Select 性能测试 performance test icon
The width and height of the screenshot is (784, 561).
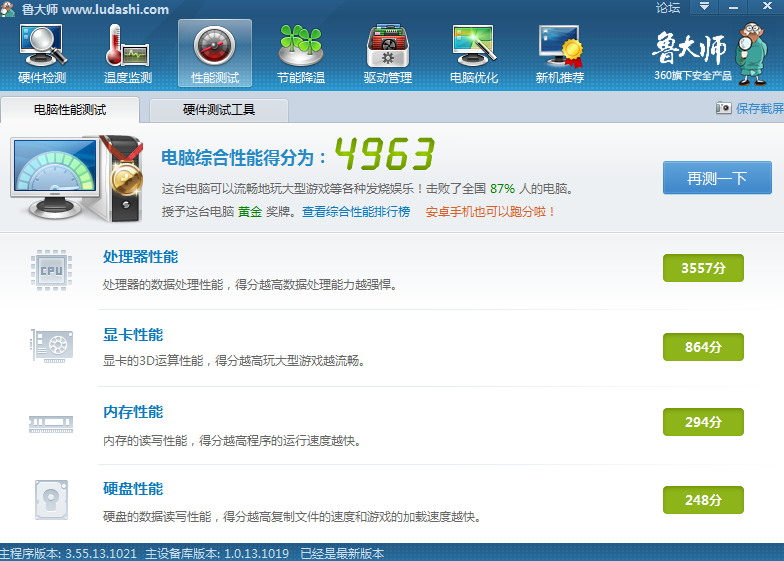point(215,54)
